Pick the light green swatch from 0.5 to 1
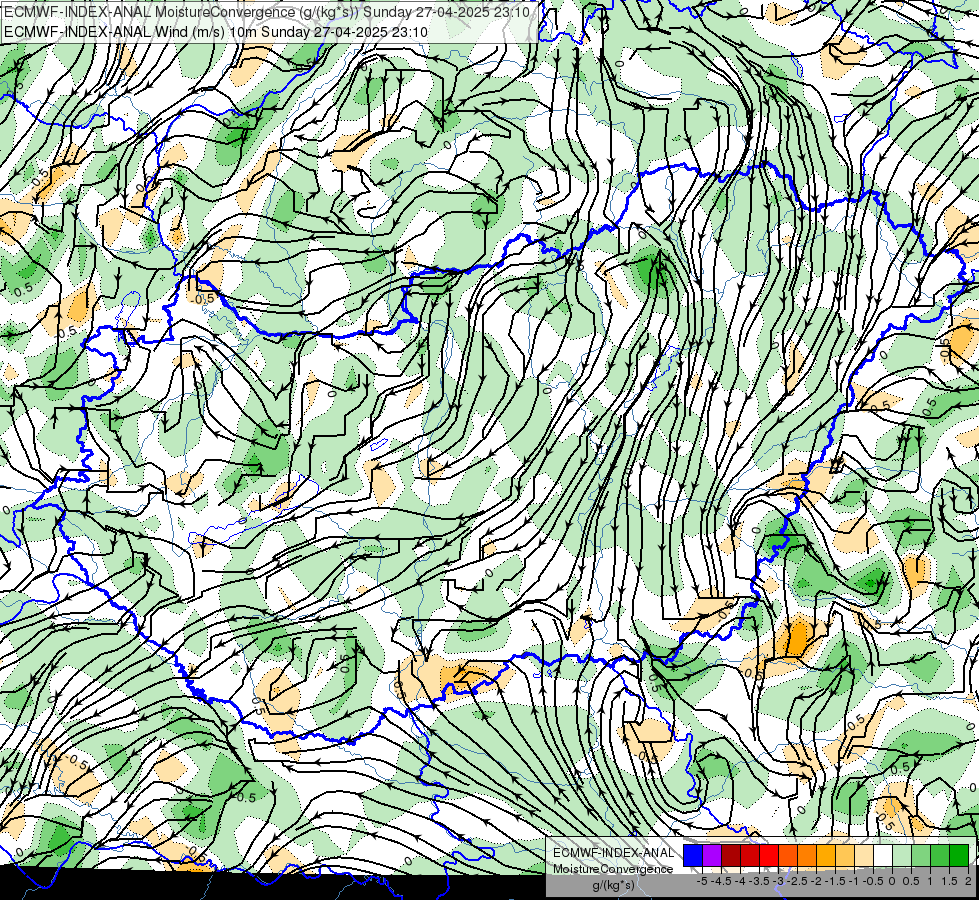979x900 pixels. pos(921,856)
